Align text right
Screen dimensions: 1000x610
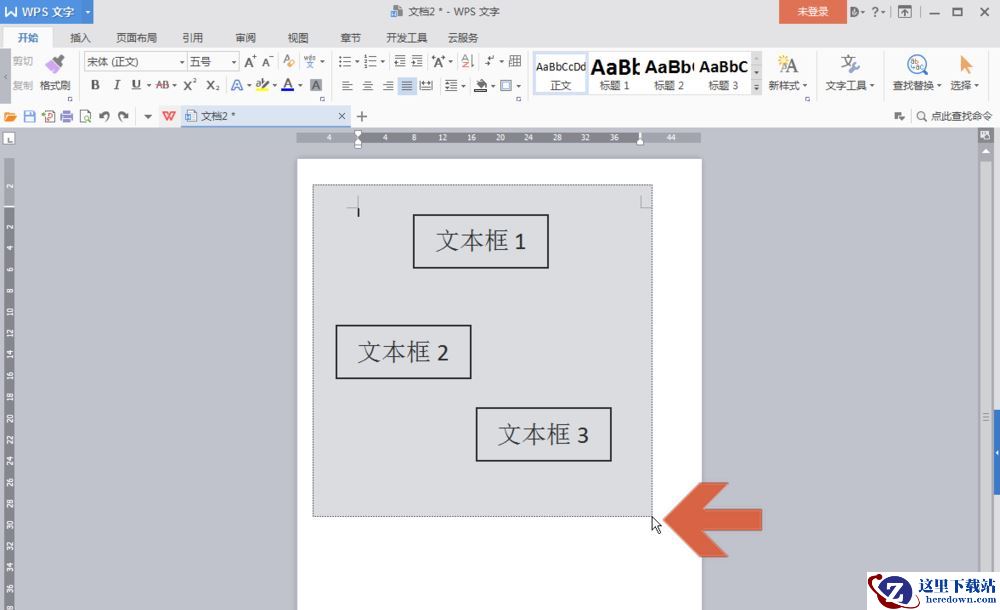tap(388, 86)
